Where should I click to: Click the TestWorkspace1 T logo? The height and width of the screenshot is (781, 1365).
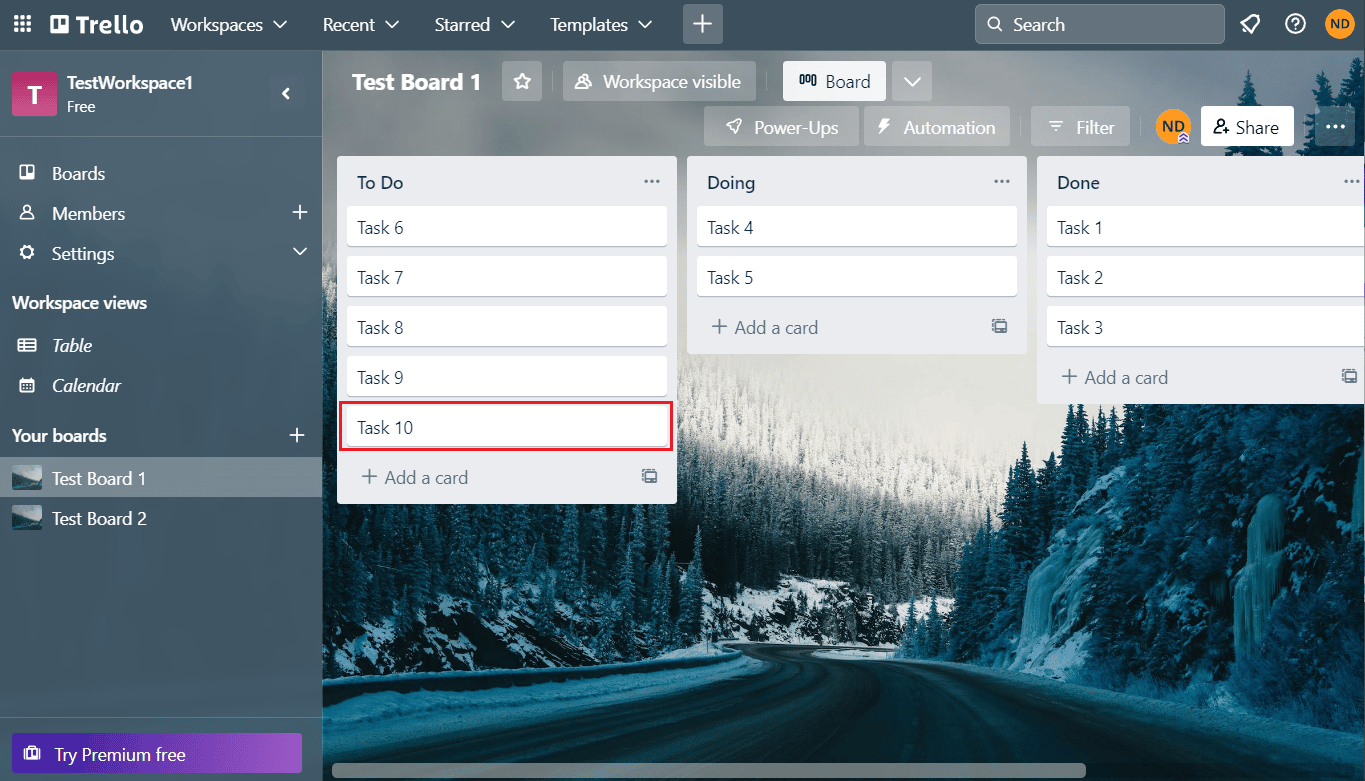coord(34,94)
